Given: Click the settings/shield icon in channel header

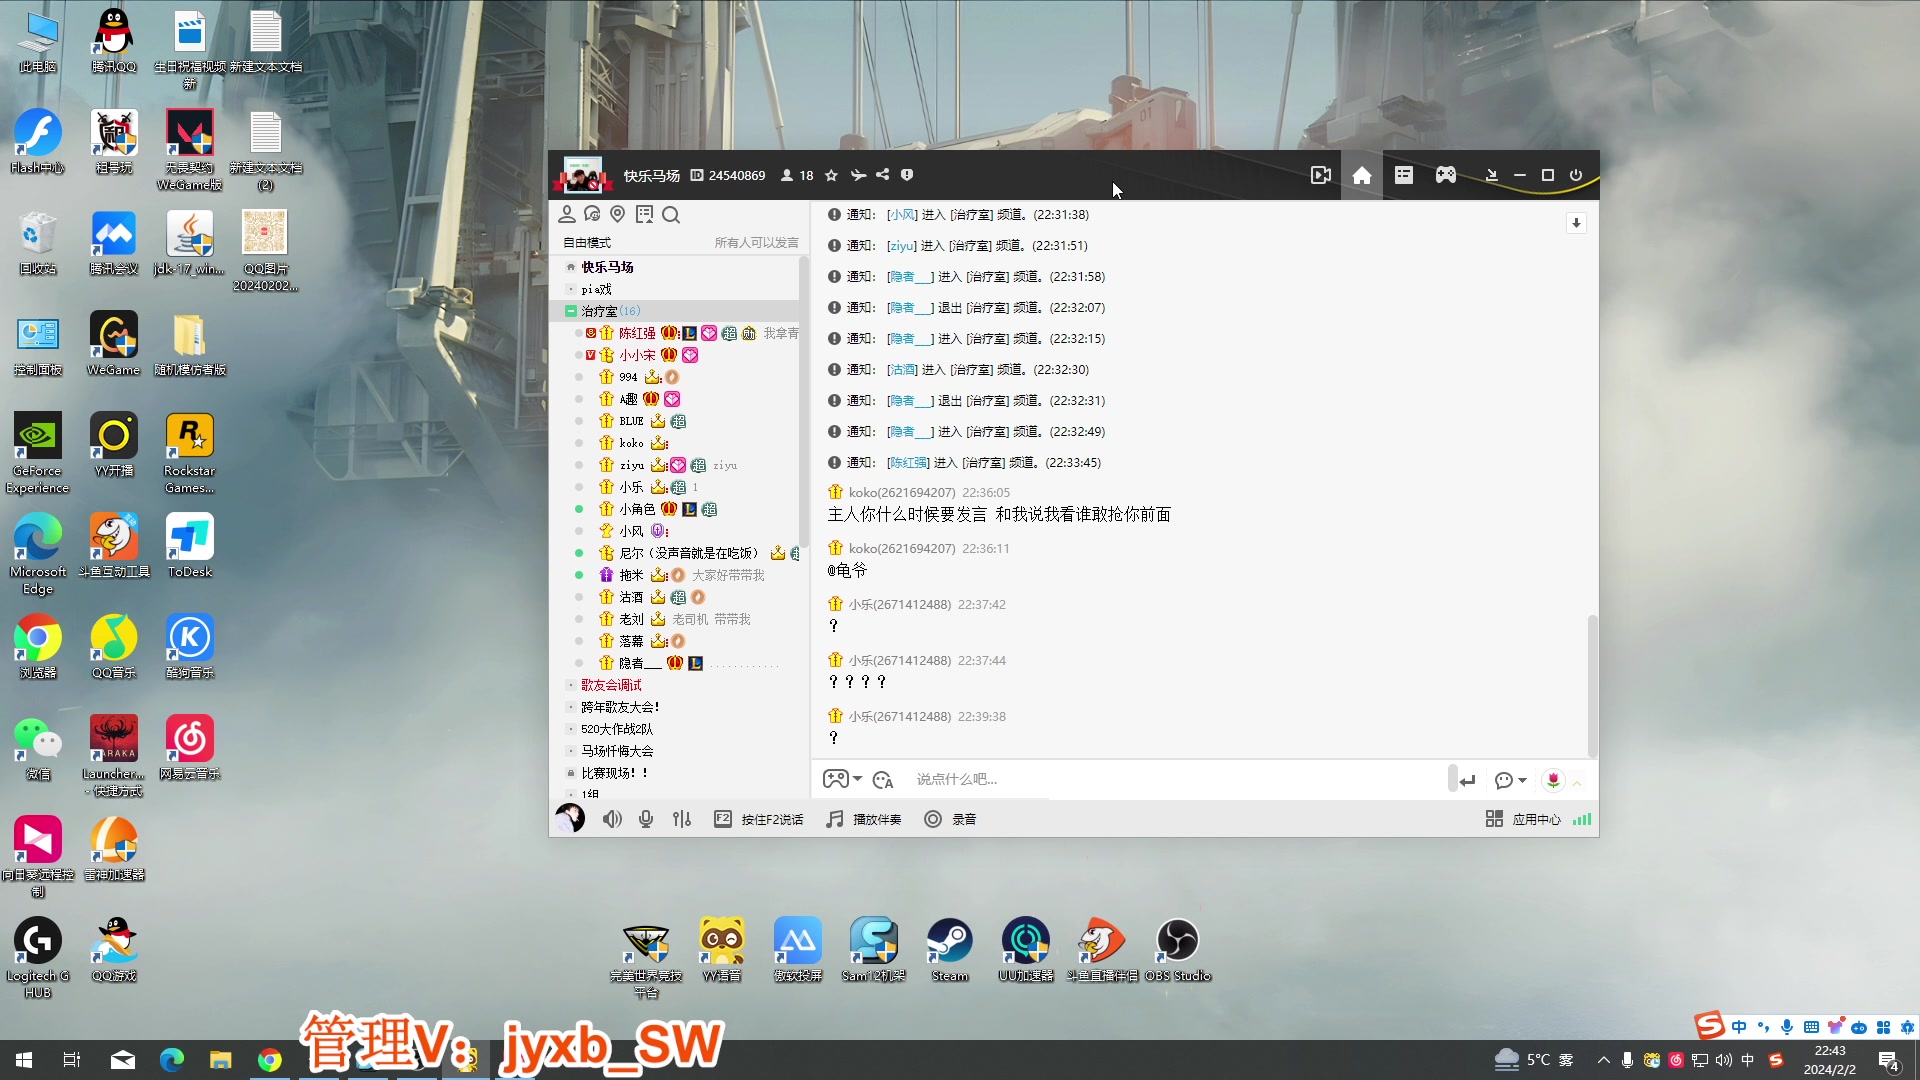Looking at the screenshot, I should [x=907, y=174].
